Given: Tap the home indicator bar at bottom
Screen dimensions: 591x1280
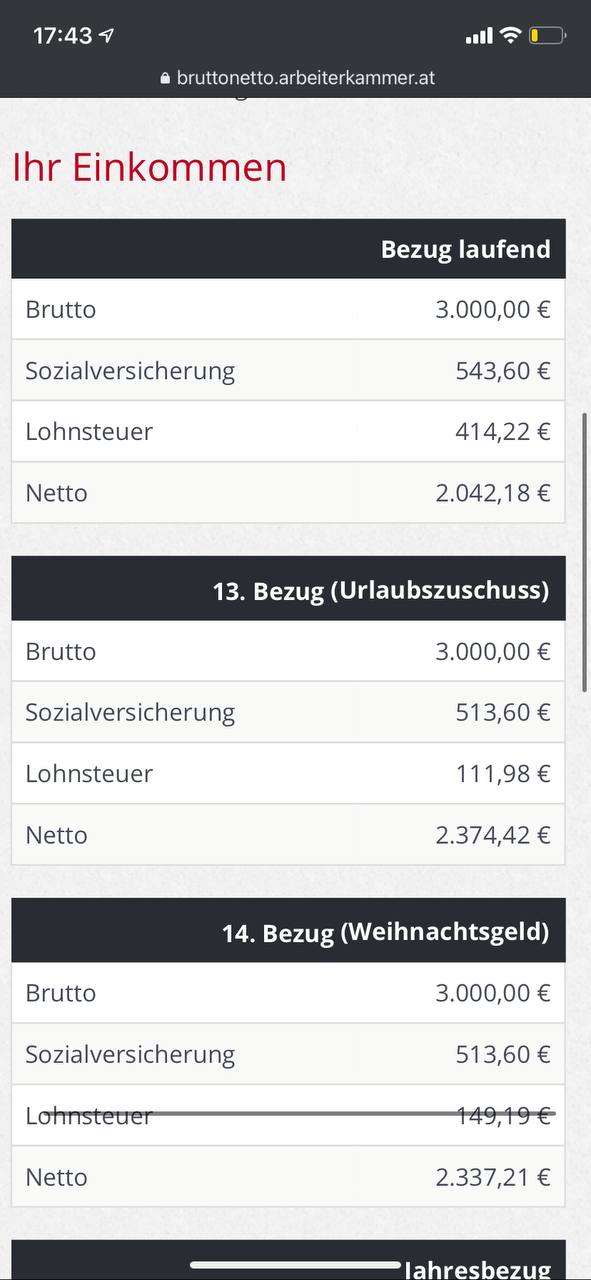Looking at the screenshot, I should 295,1265.
